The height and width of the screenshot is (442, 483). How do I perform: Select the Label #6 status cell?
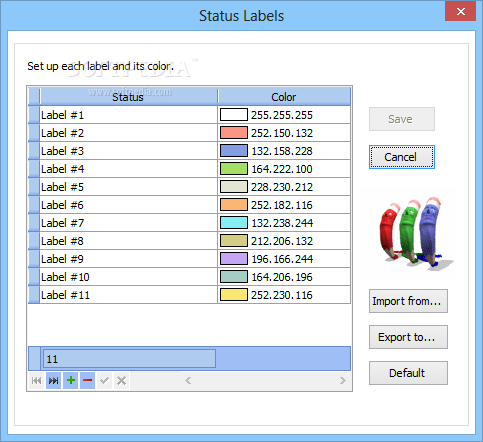click(x=128, y=205)
